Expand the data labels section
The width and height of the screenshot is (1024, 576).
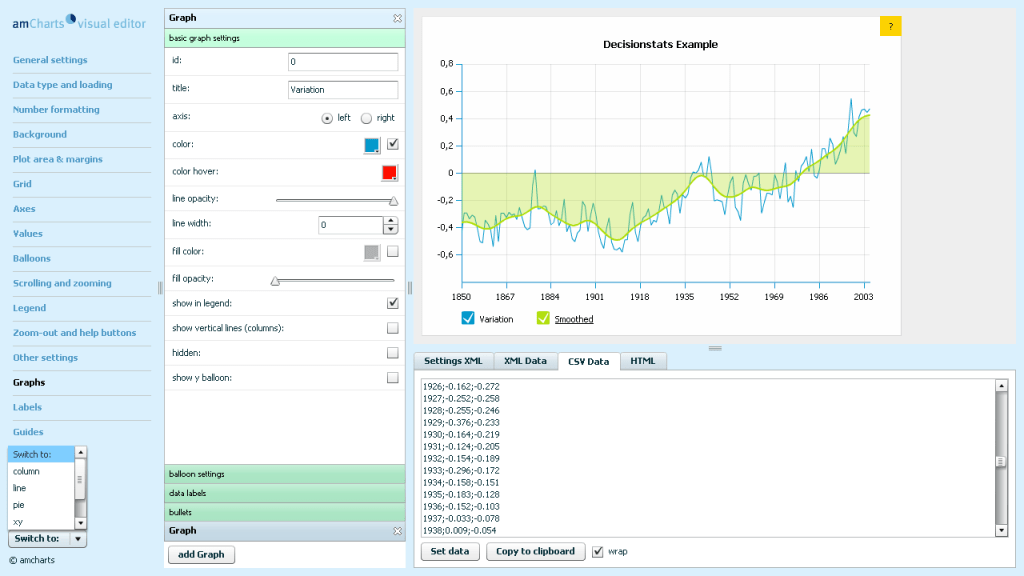tap(285, 493)
